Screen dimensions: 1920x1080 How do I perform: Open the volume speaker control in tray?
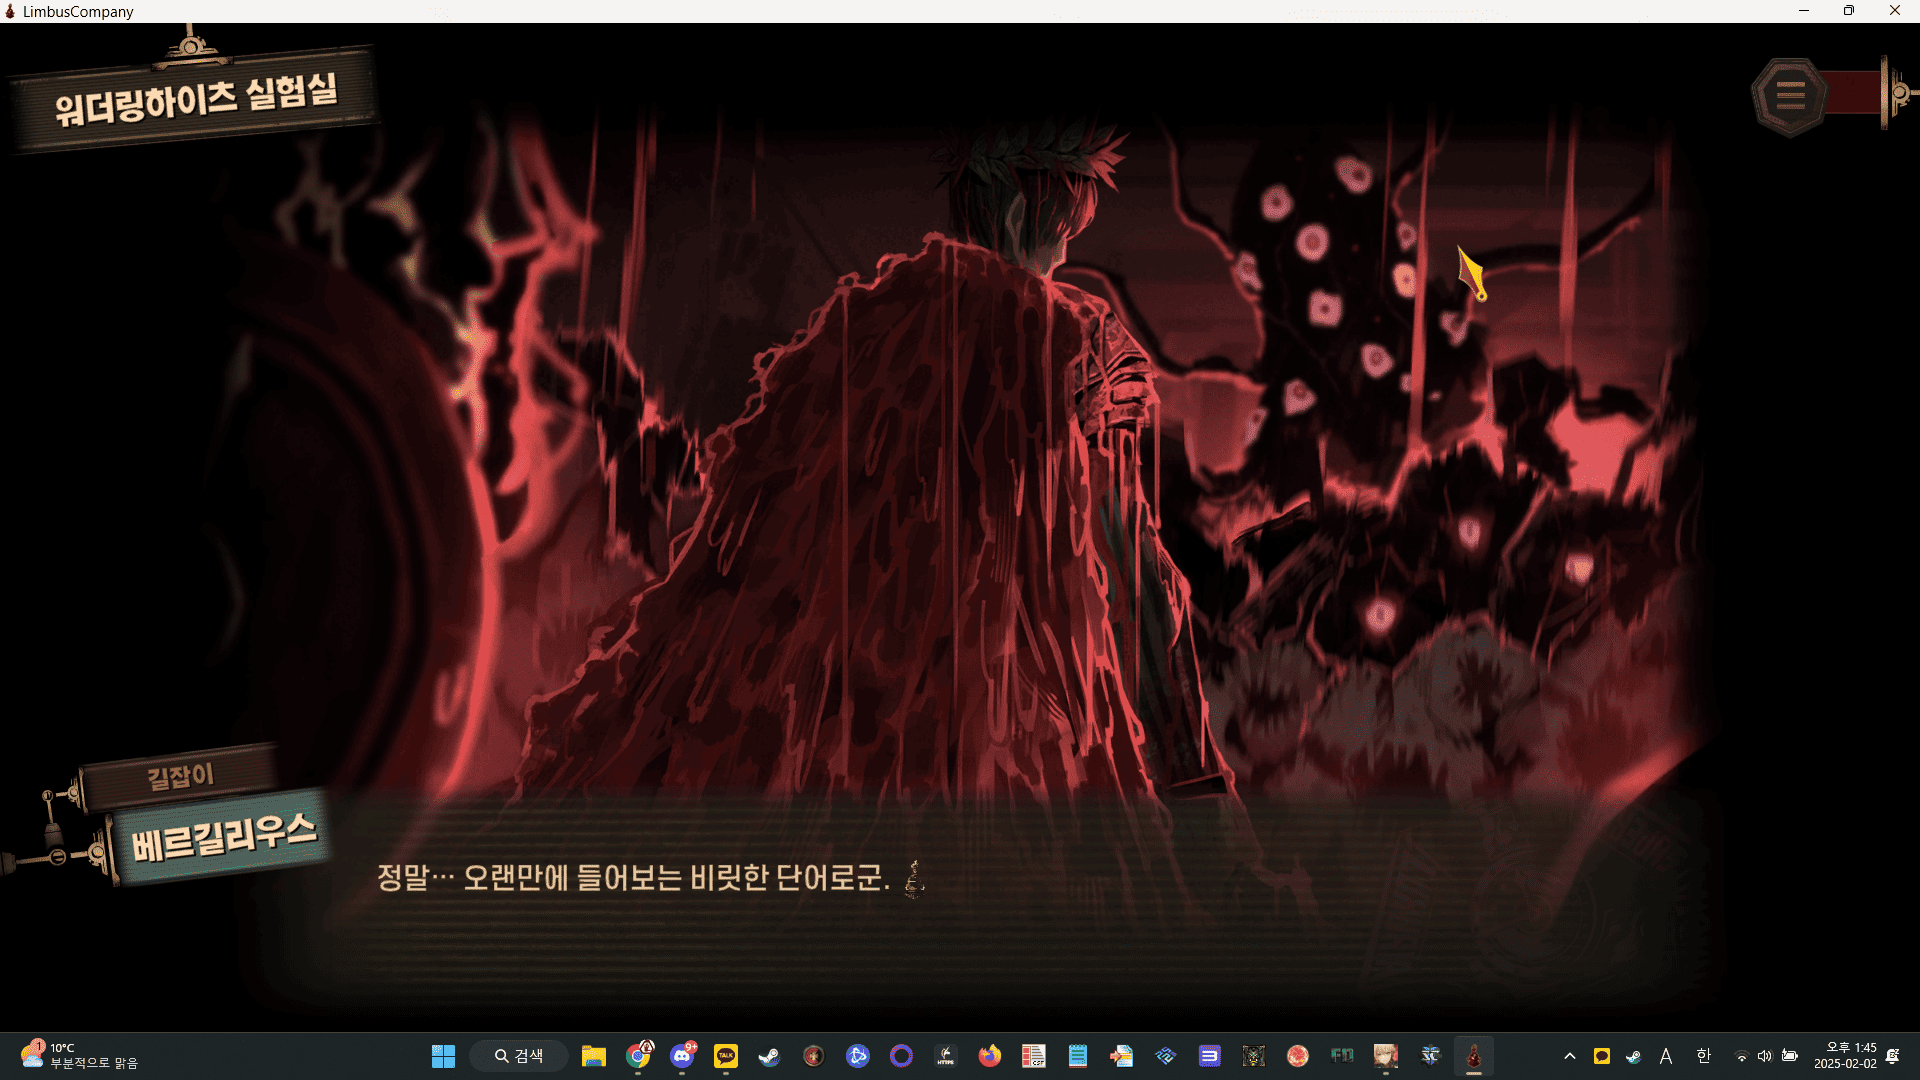(x=1765, y=1056)
